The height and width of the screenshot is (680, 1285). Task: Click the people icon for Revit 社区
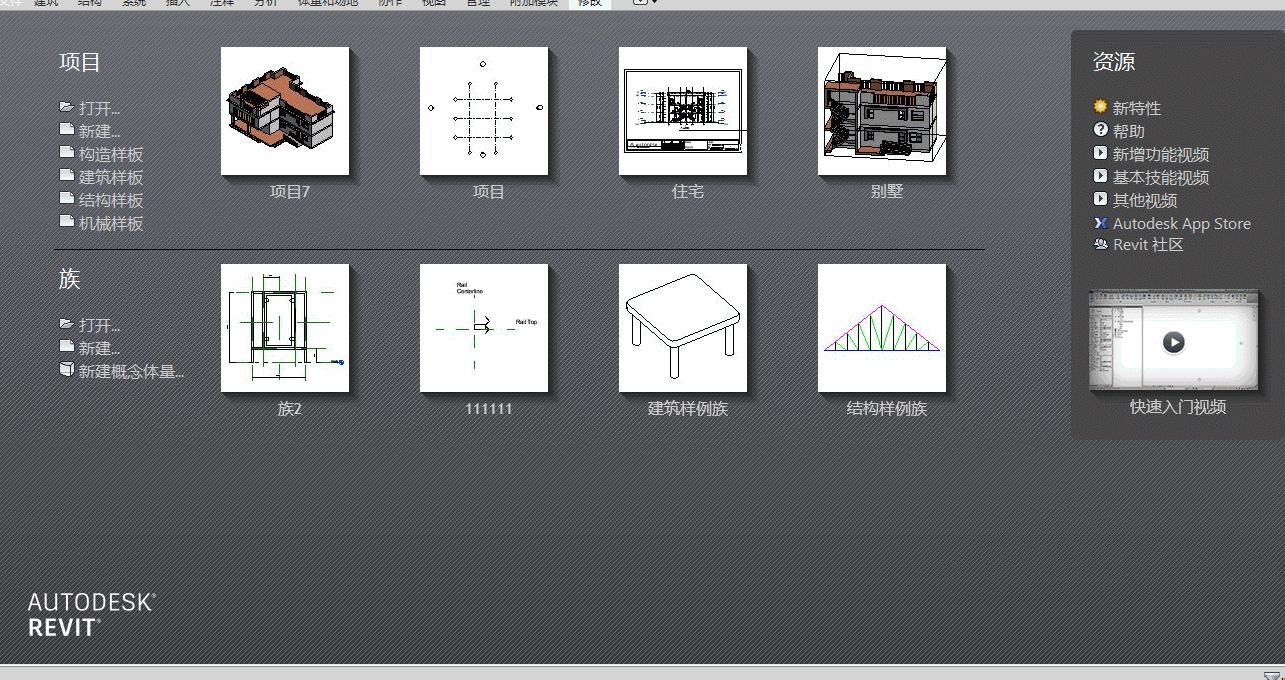tap(1101, 244)
